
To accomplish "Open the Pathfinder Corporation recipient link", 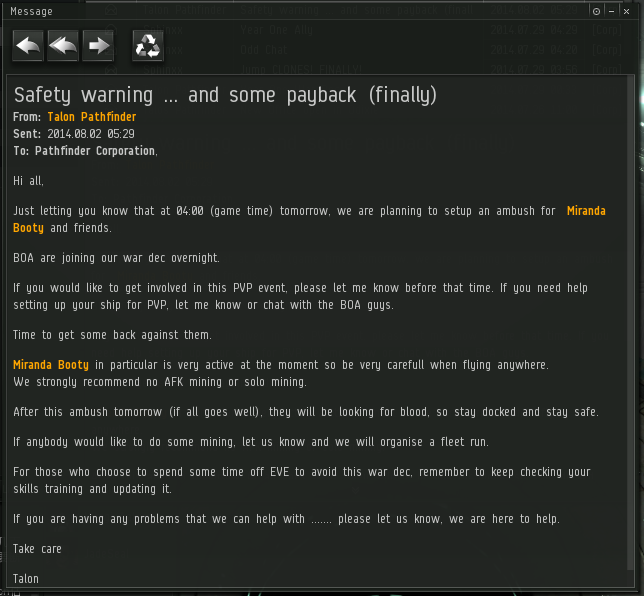I will point(95,151).
